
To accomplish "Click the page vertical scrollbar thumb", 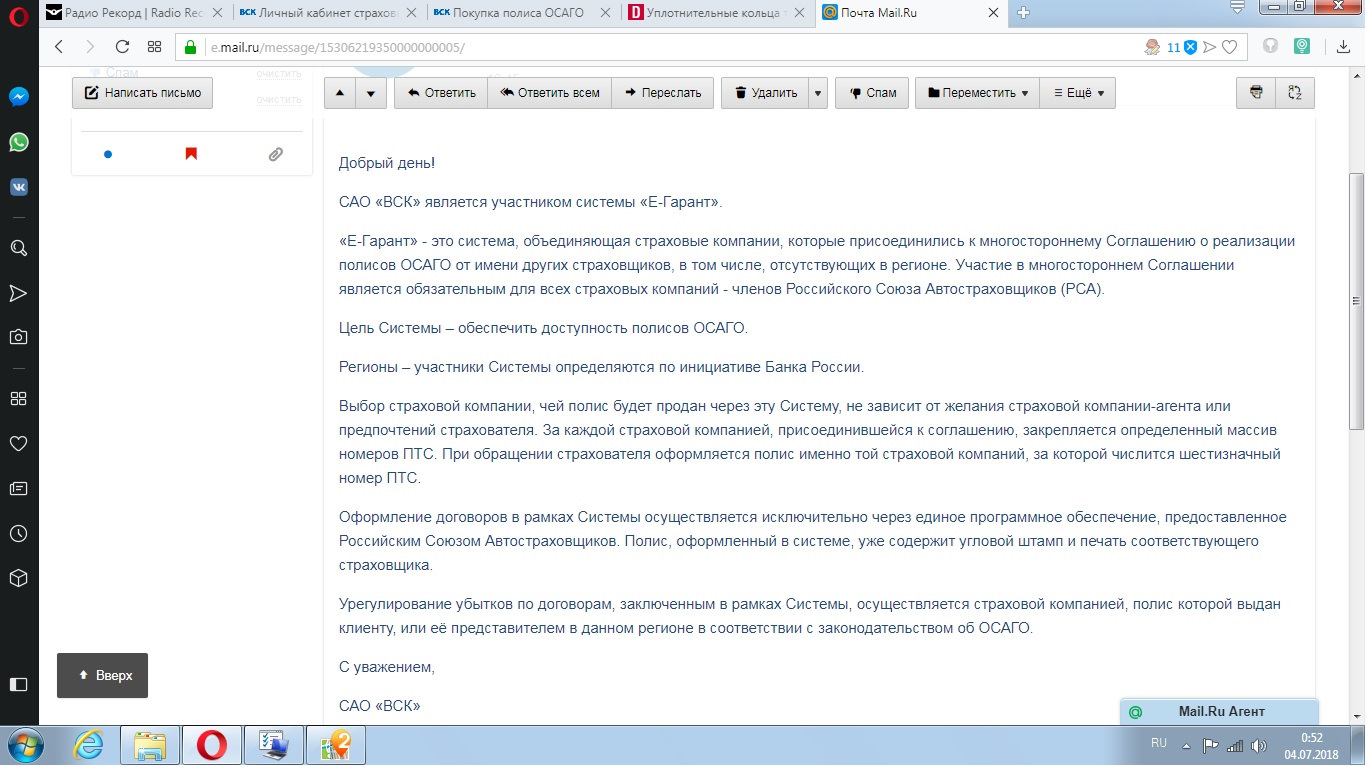I will [x=1357, y=300].
